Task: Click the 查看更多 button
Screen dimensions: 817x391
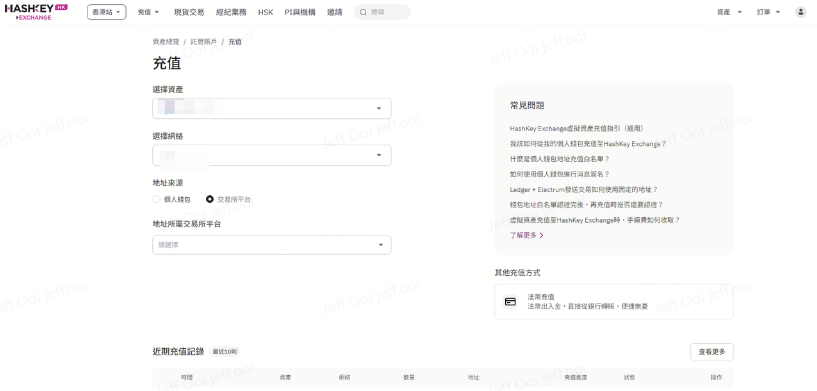Action: (x=712, y=352)
